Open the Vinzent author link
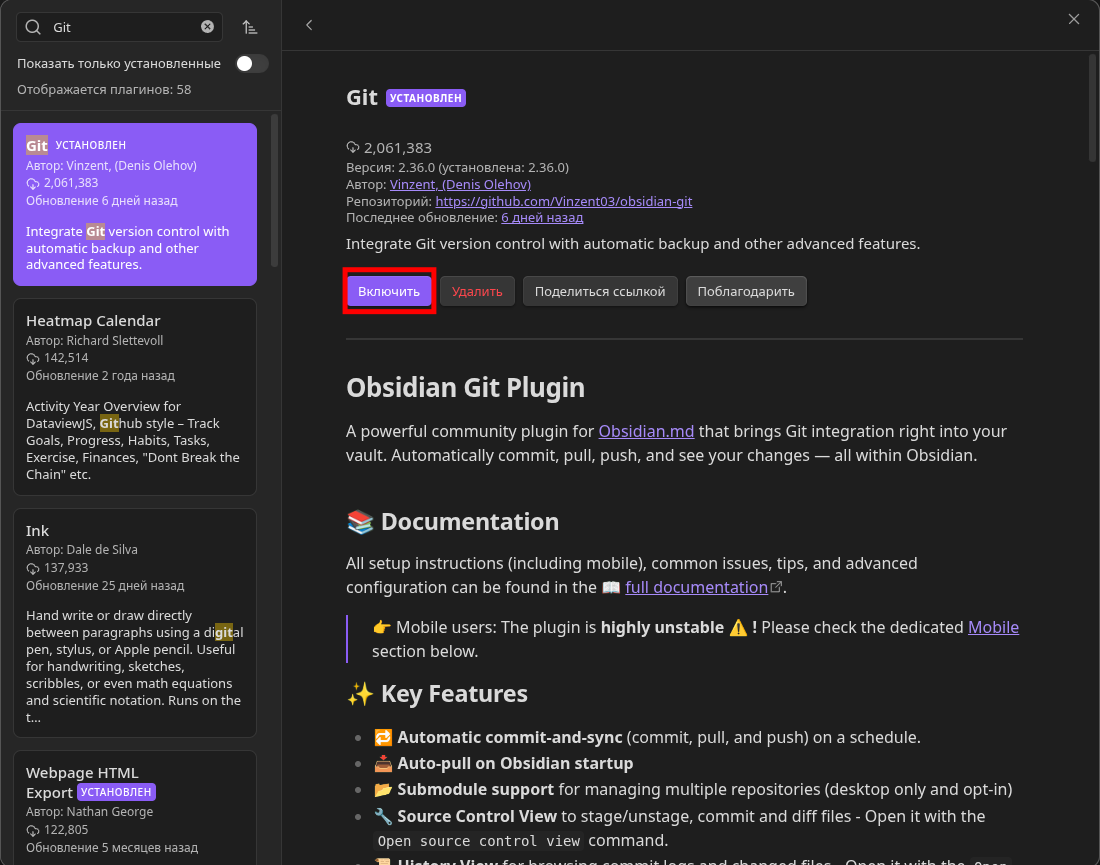Image resolution: width=1100 pixels, height=865 pixels. 460,184
